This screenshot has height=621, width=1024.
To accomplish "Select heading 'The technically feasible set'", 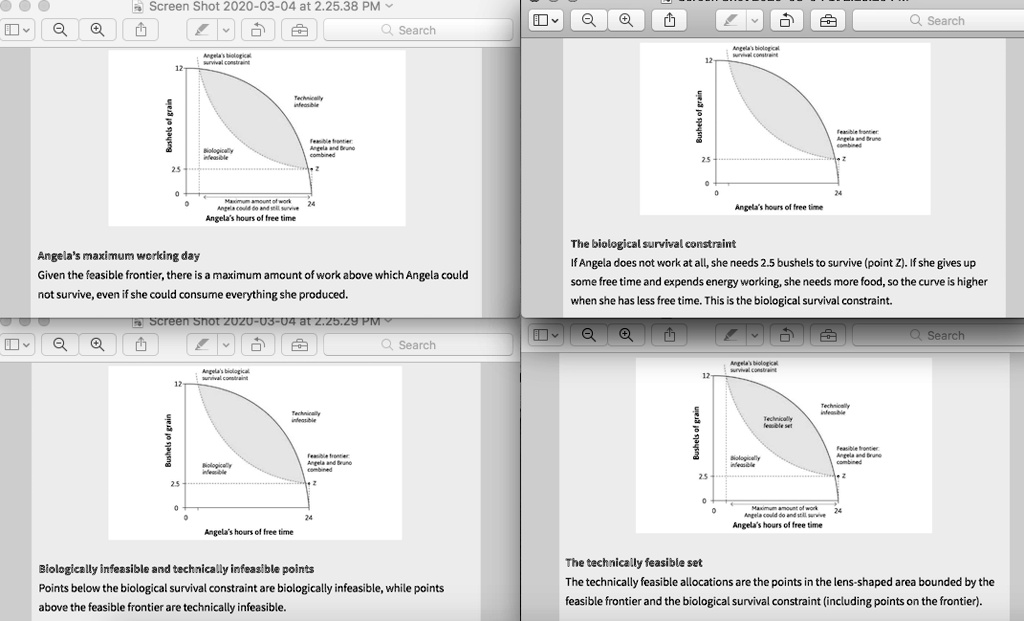I will pyautogui.click(x=633, y=562).
